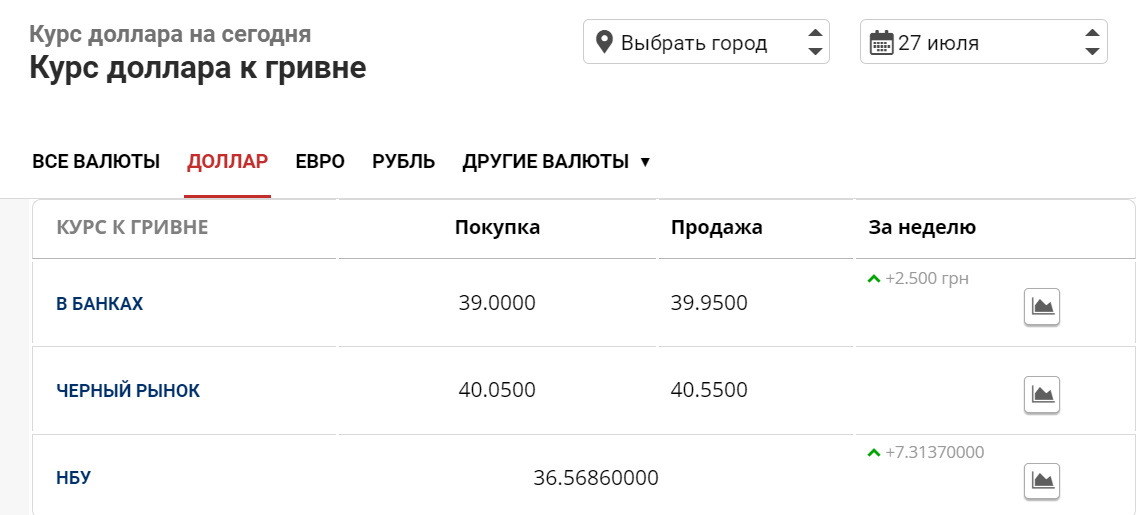Screen dimensions: 1136x515
Task: Follow the НБУ link
Action: (x=74, y=478)
